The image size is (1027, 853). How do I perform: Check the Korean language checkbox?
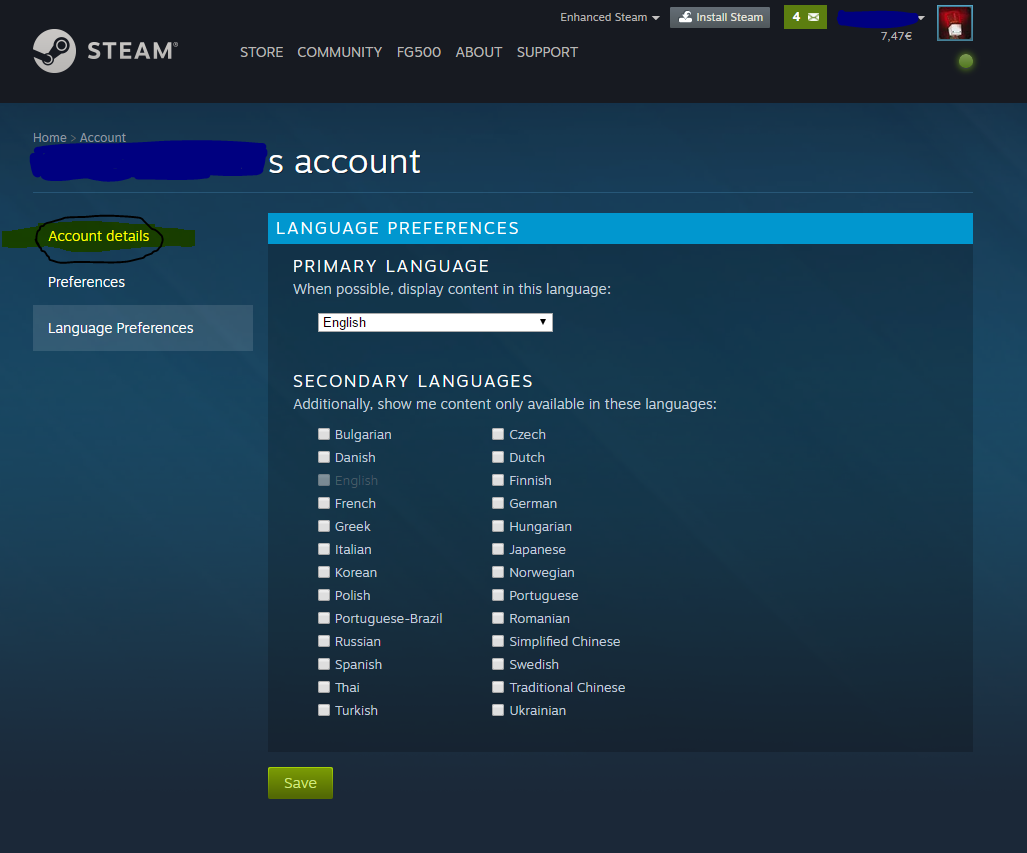click(324, 572)
